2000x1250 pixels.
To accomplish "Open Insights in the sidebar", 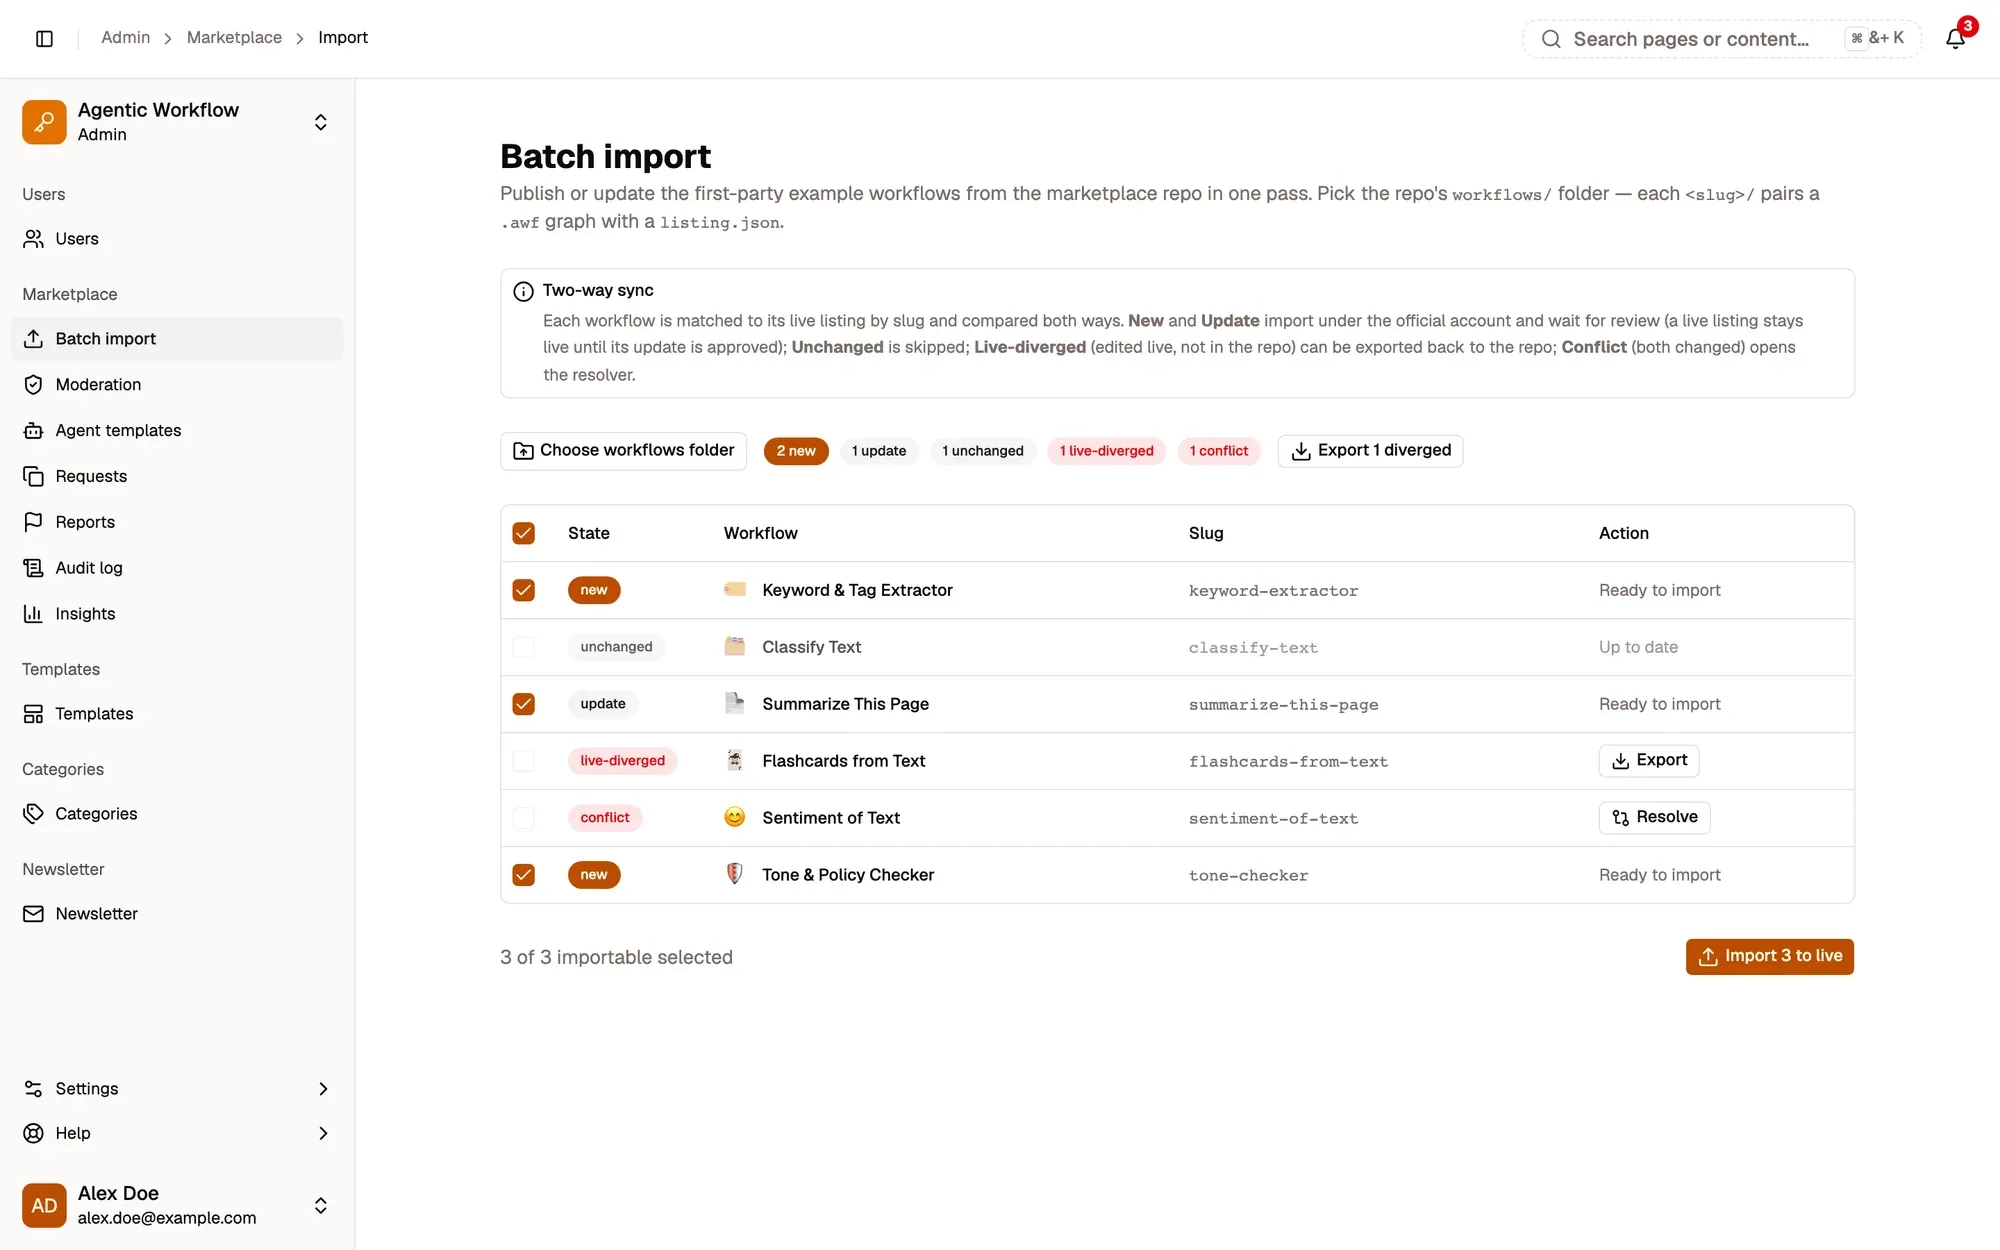I will (177, 614).
